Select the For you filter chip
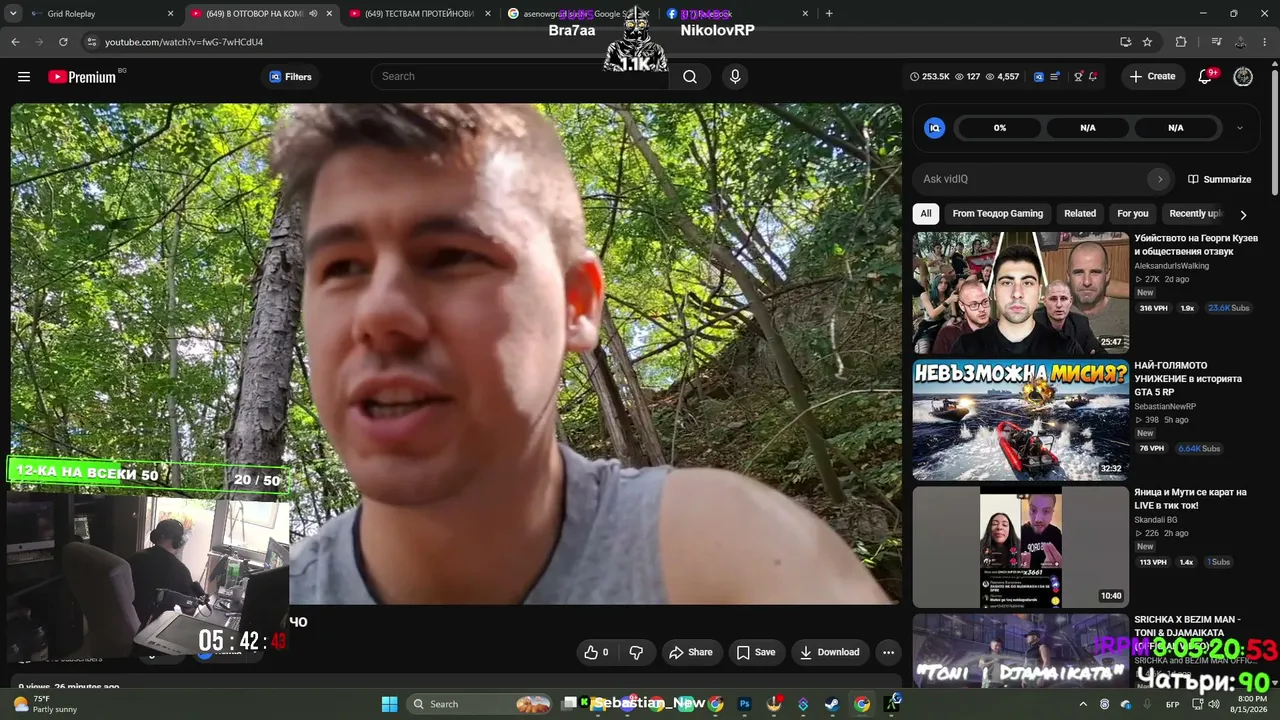 (x=1133, y=213)
